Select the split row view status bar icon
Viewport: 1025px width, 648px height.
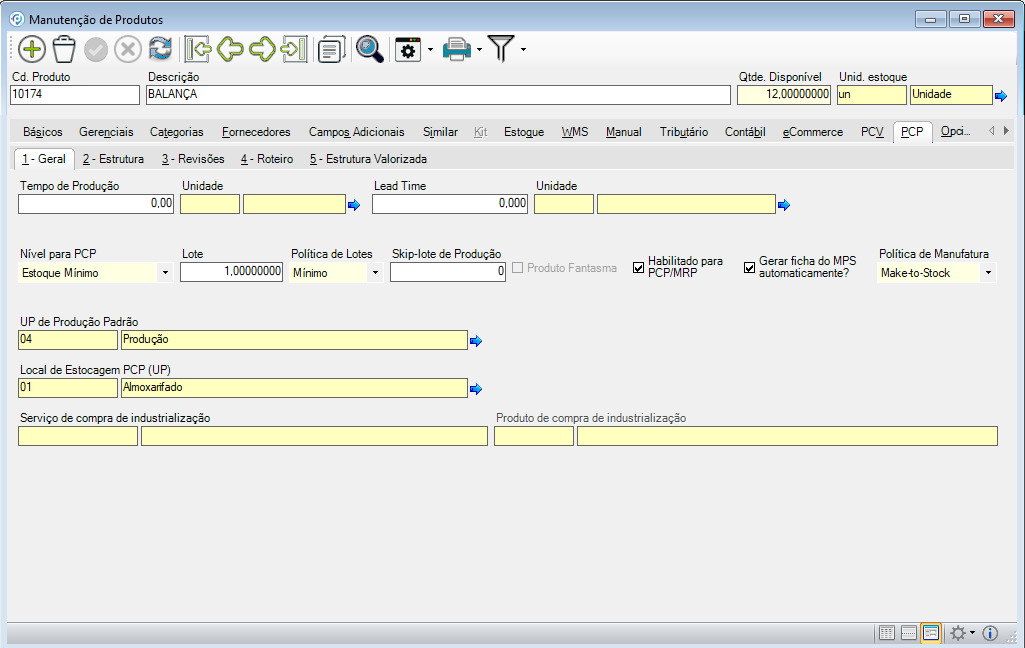[909, 633]
